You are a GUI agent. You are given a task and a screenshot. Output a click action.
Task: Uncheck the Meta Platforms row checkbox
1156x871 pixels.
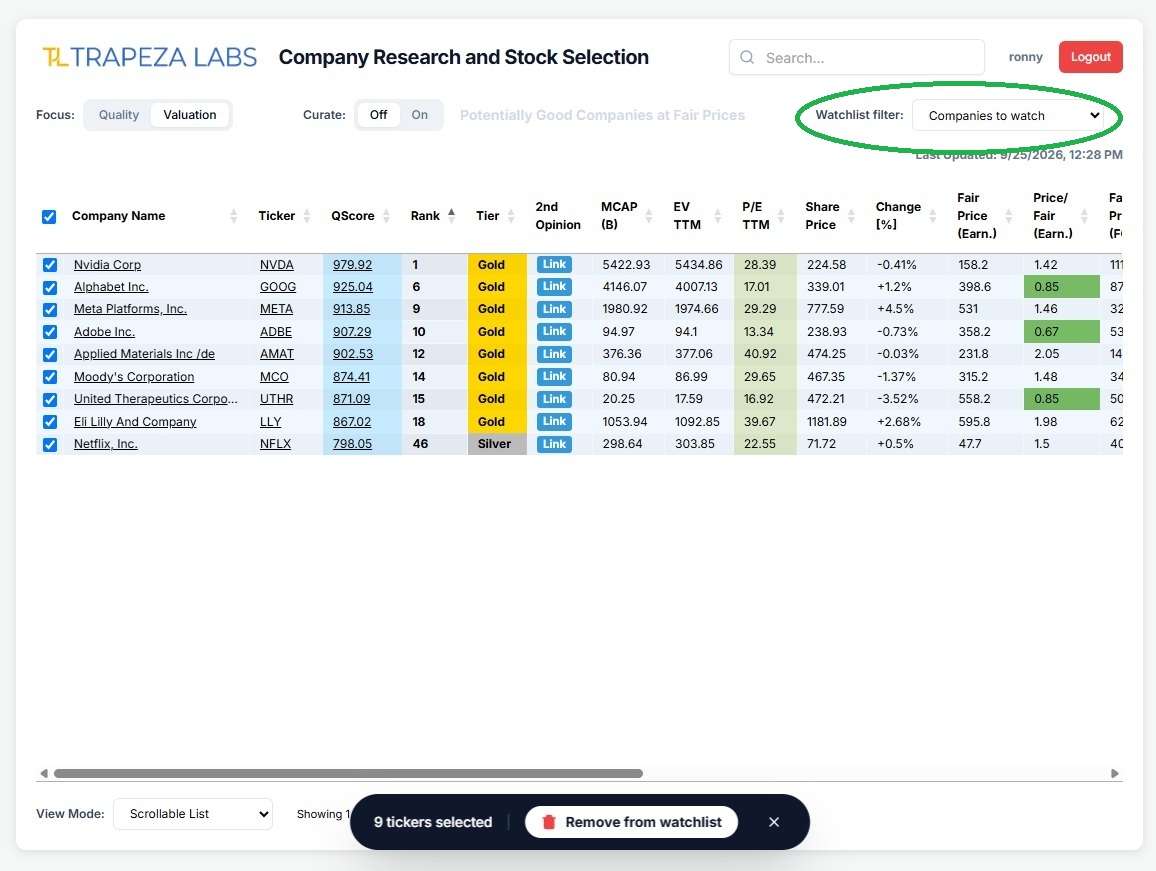pos(49,310)
